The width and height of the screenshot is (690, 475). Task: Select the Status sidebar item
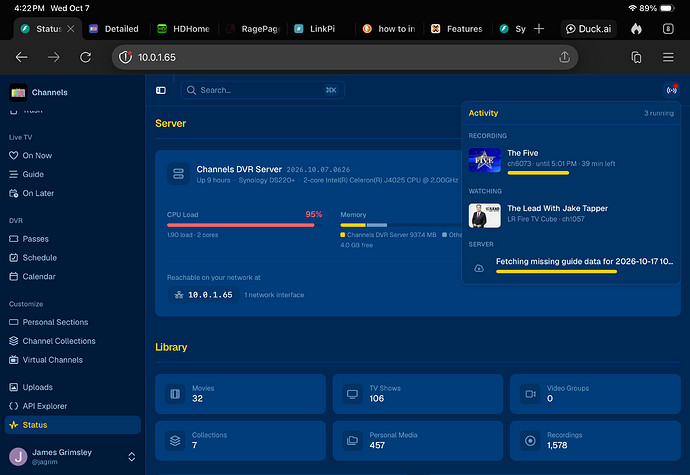(73, 425)
